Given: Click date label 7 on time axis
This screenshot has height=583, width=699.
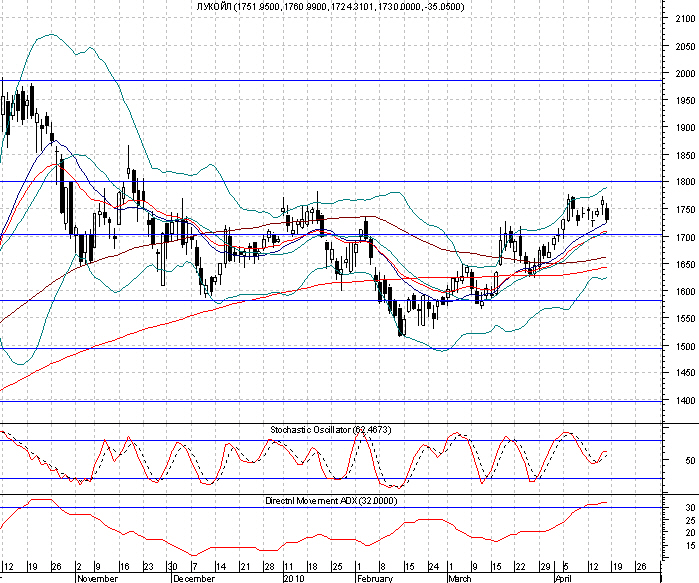Looking at the screenshot, I should [194, 567].
